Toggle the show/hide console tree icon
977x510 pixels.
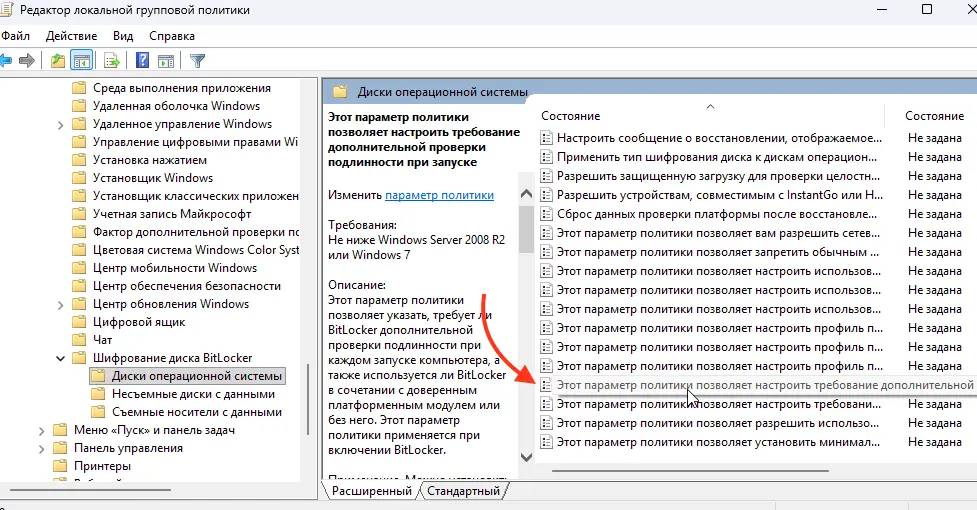point(82,61)
